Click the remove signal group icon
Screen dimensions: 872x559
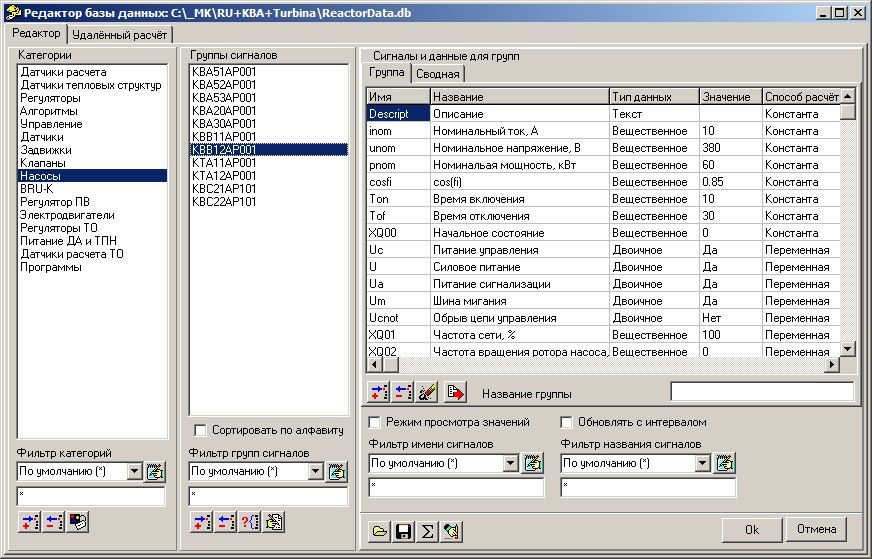tap(224, 521)
